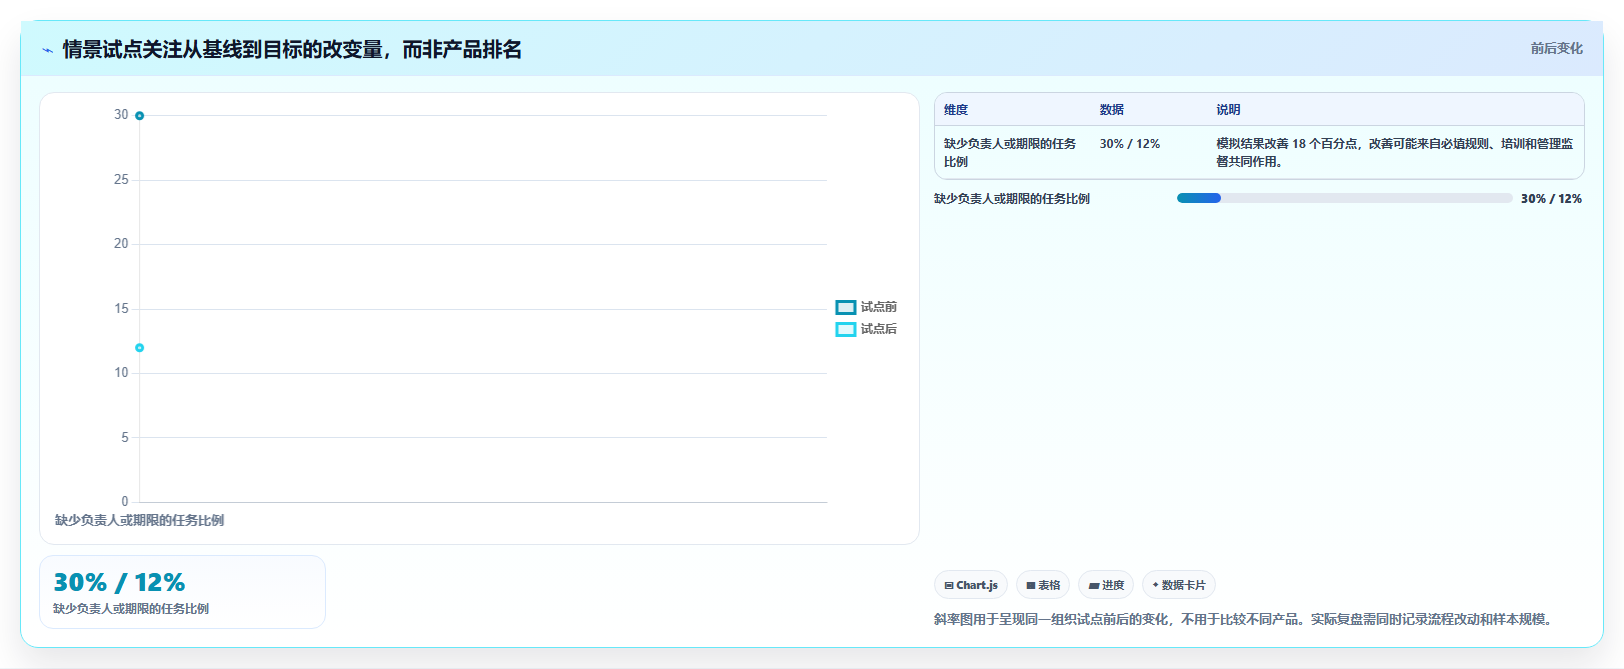Click the 试点后 data point at 12
This screenshot has height=669, width=1624.
[x=139, y=348]
